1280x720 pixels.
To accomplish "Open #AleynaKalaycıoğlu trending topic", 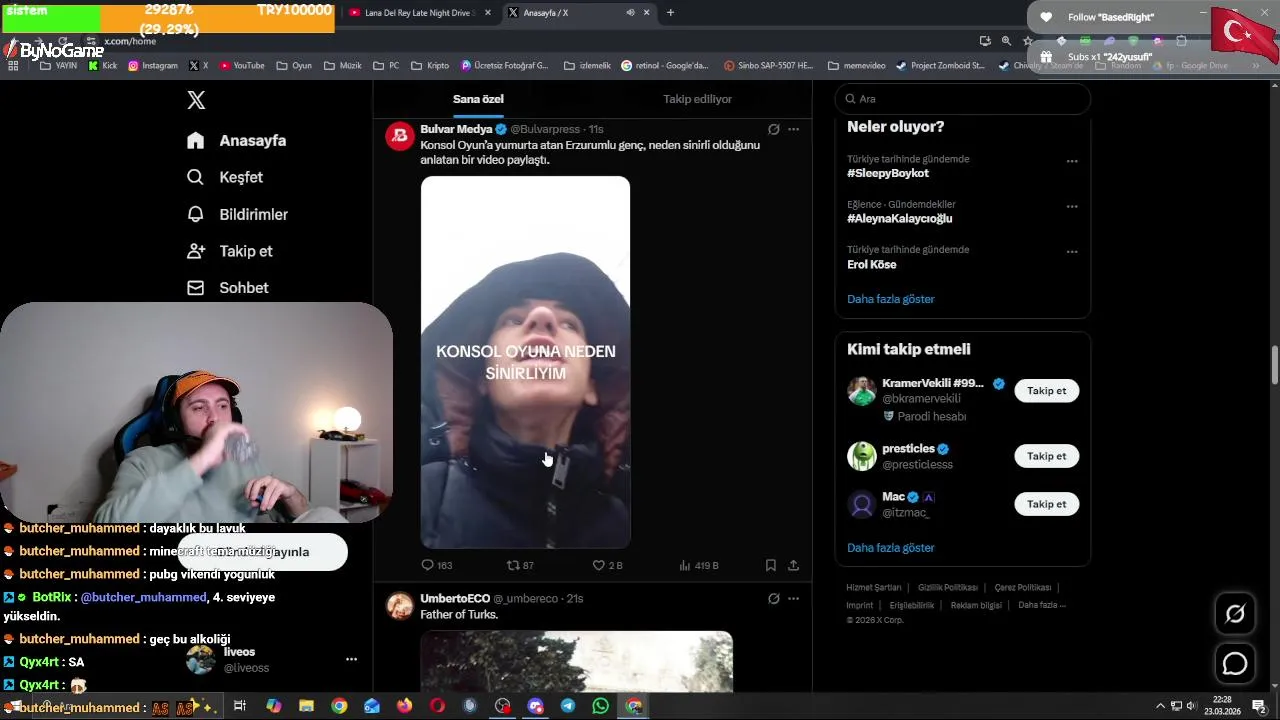I will click(899, 218).
